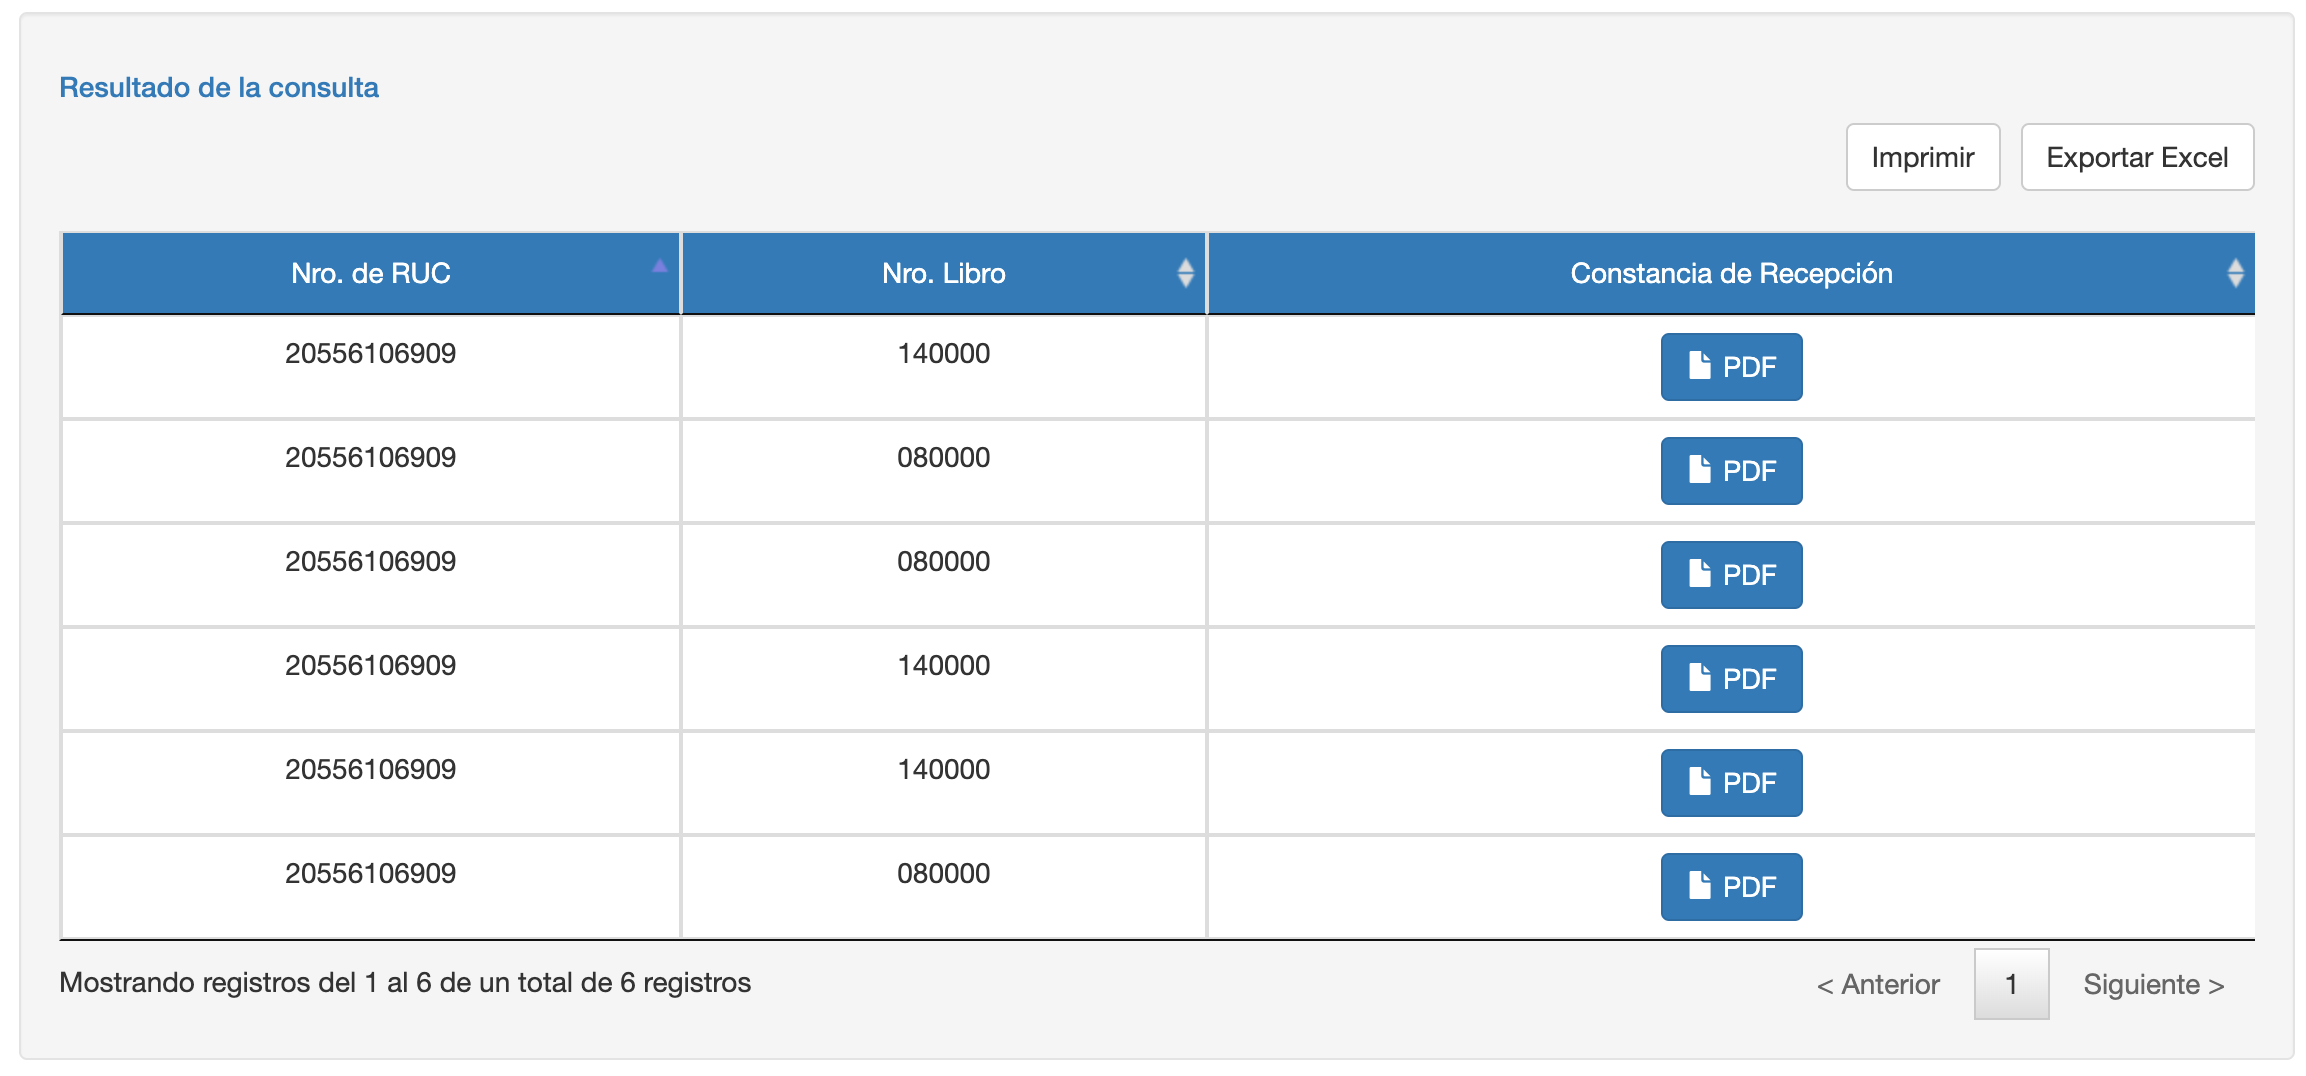
Task: Go to the Anterior page
Action: pyautogui.click(x=1878, y=985)
